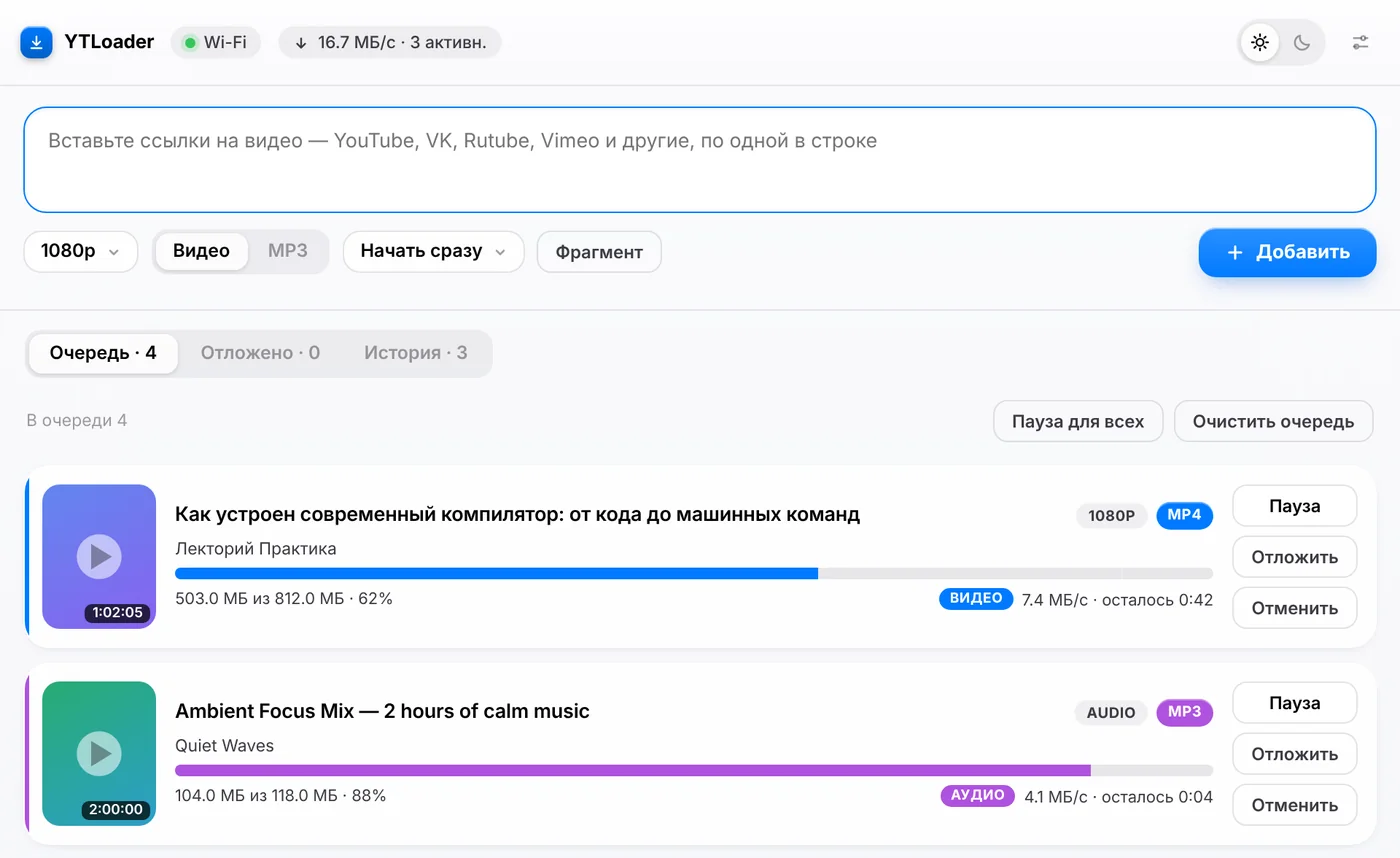Cancel the compiler video download

pyautogui.click(x=1295, y=608)
